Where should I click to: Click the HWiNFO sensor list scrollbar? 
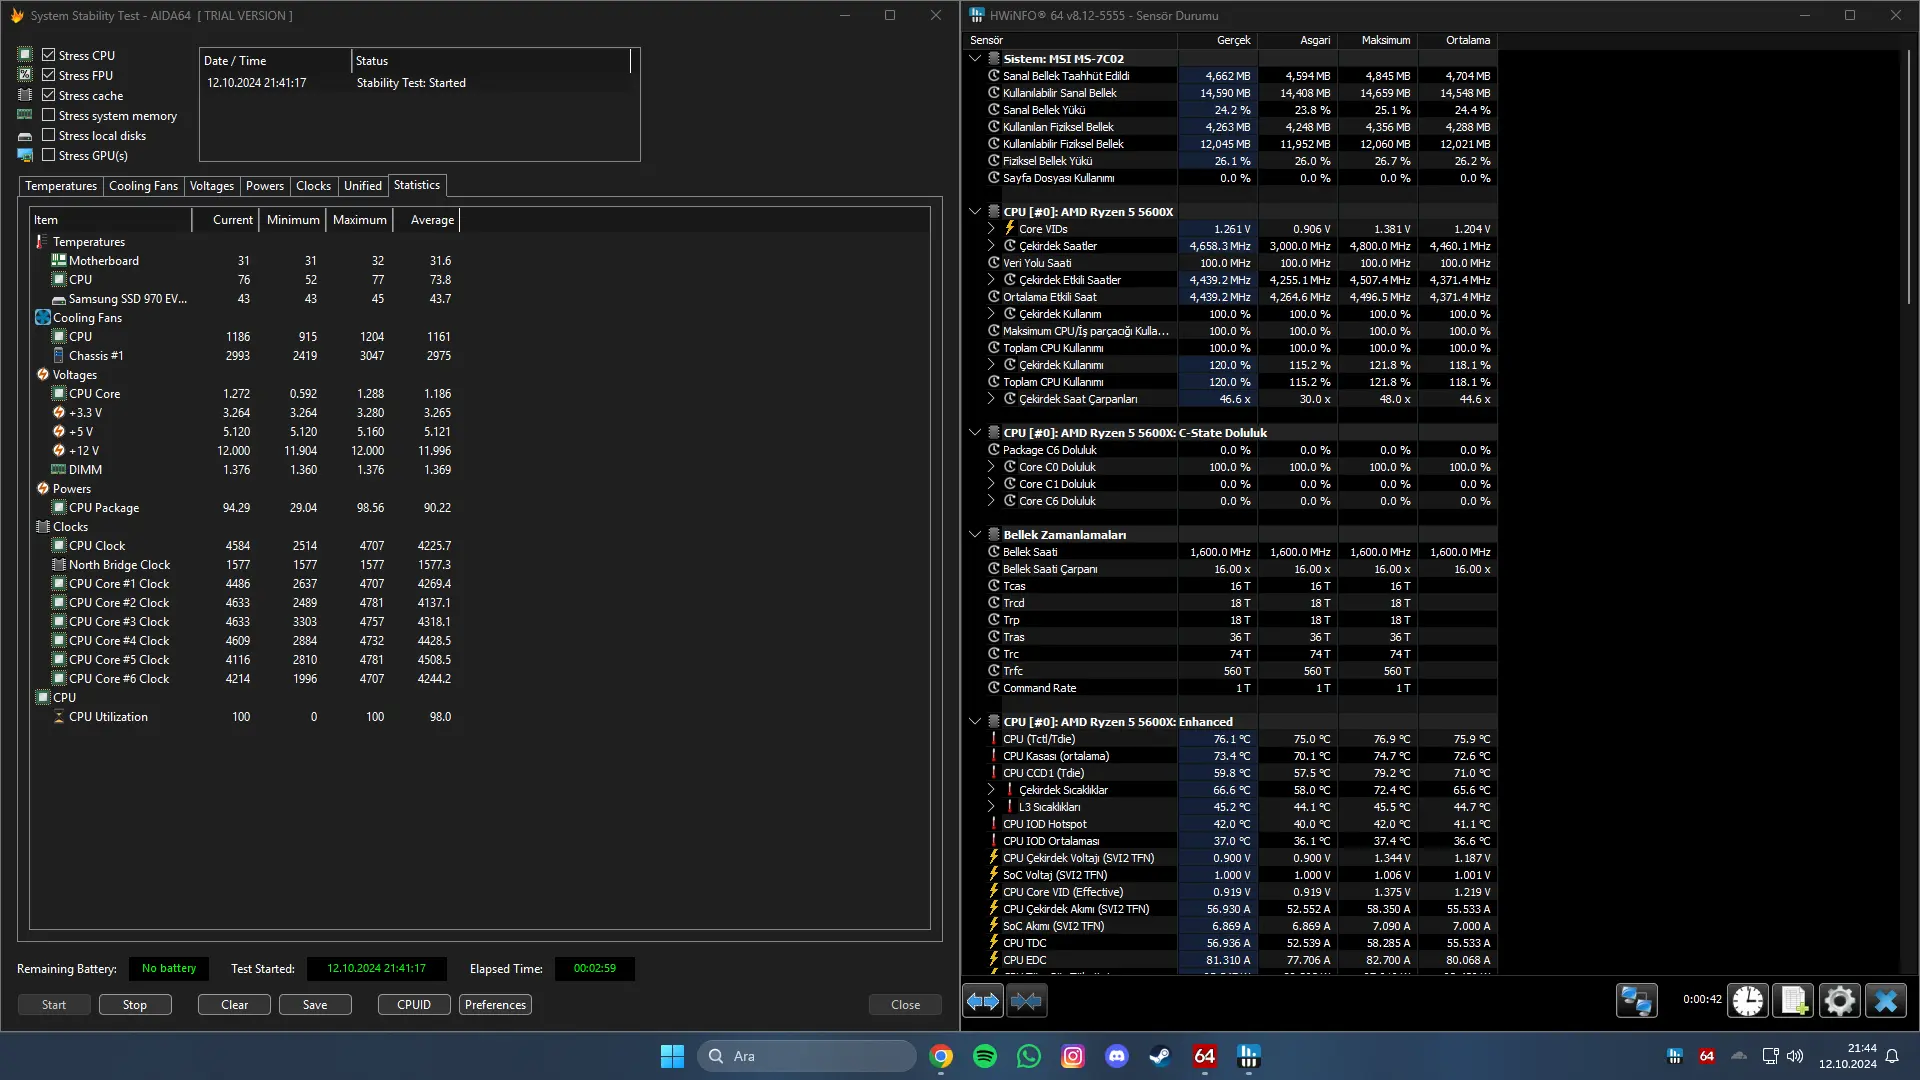click(1908, 180)
